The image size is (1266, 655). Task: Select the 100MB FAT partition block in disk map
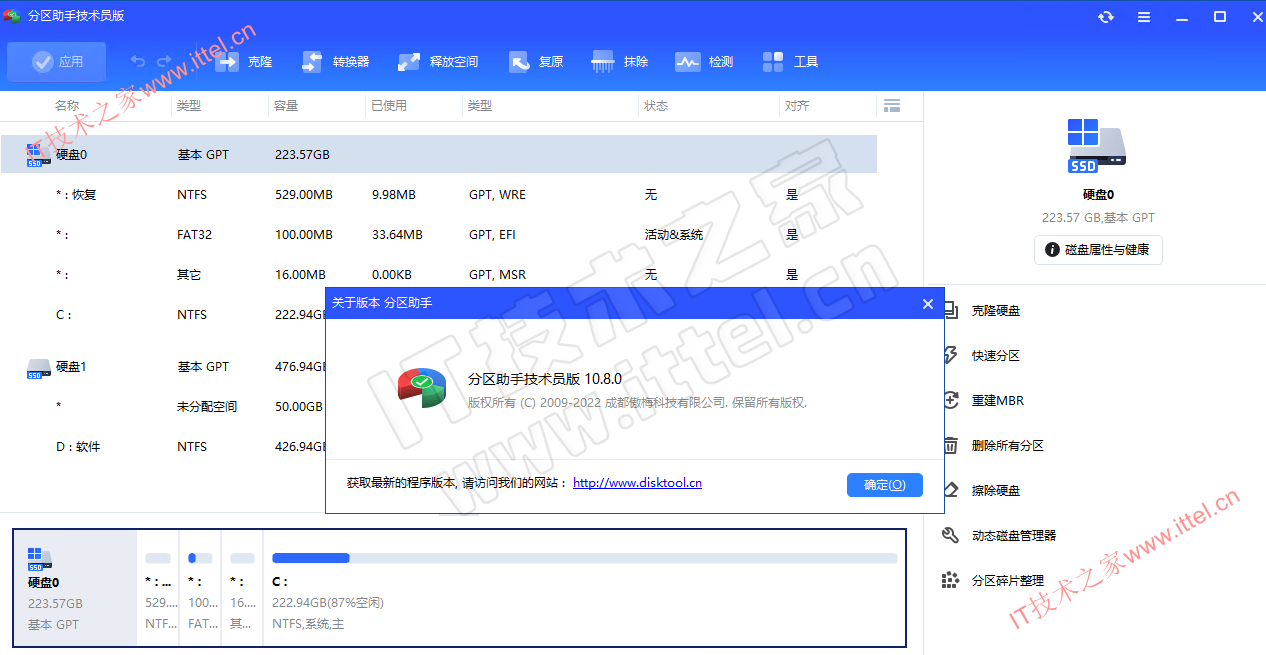pyautogui.click(x=200, y=587)
